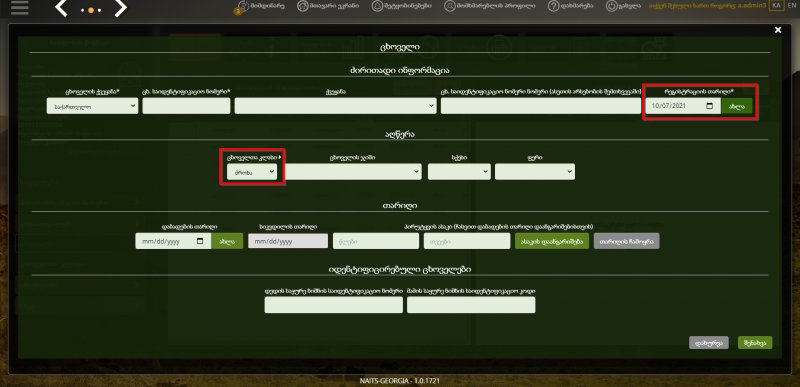Go back with left arrow chevron
The height and width of the screenshot is (387, 800).
(x=61, y=8)
